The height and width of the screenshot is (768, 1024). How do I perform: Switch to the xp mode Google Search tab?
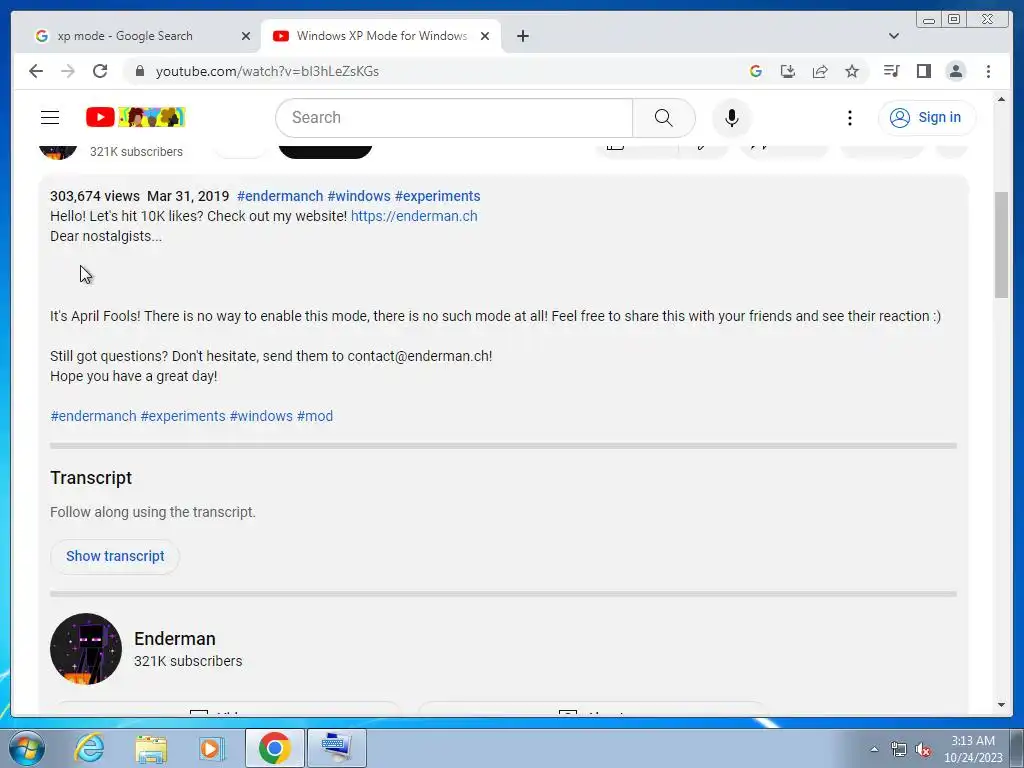click(137, 36)
